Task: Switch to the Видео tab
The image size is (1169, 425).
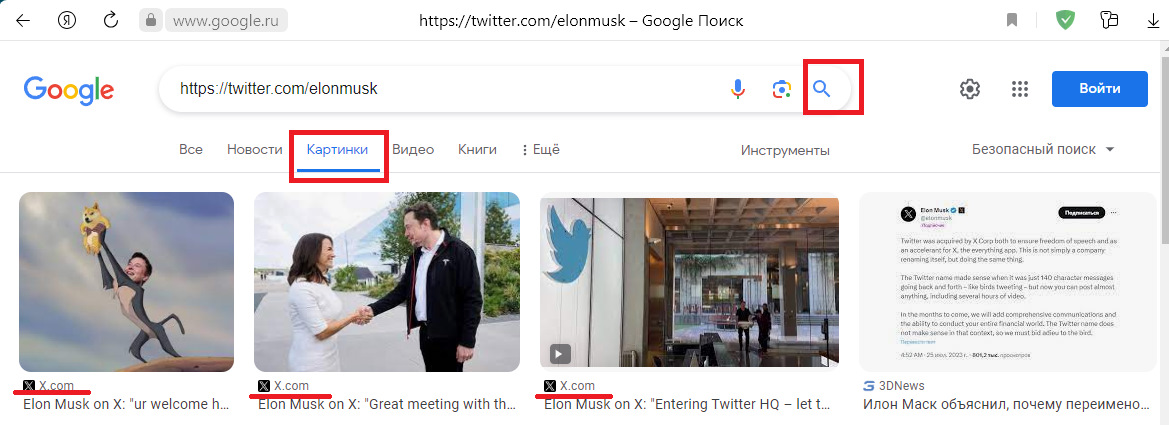Action: click(413, 150)
